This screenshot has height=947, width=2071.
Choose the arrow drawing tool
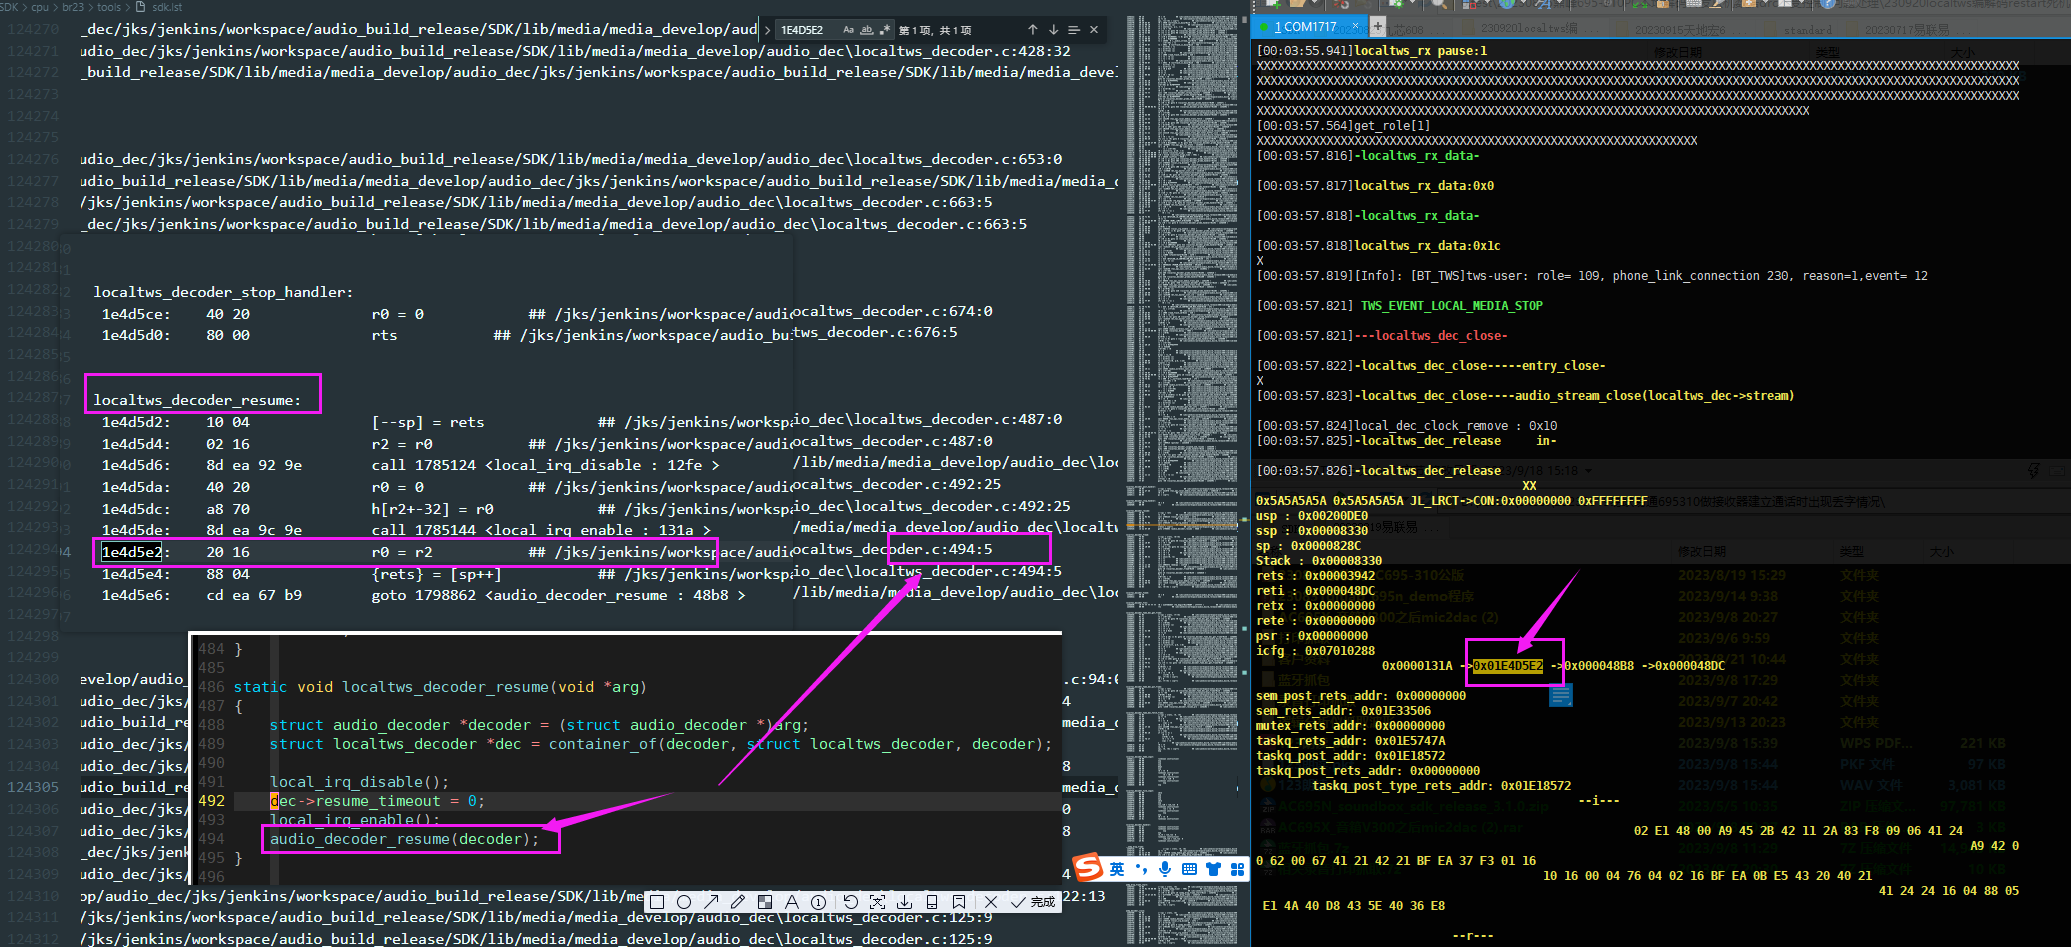coord(711,902)
